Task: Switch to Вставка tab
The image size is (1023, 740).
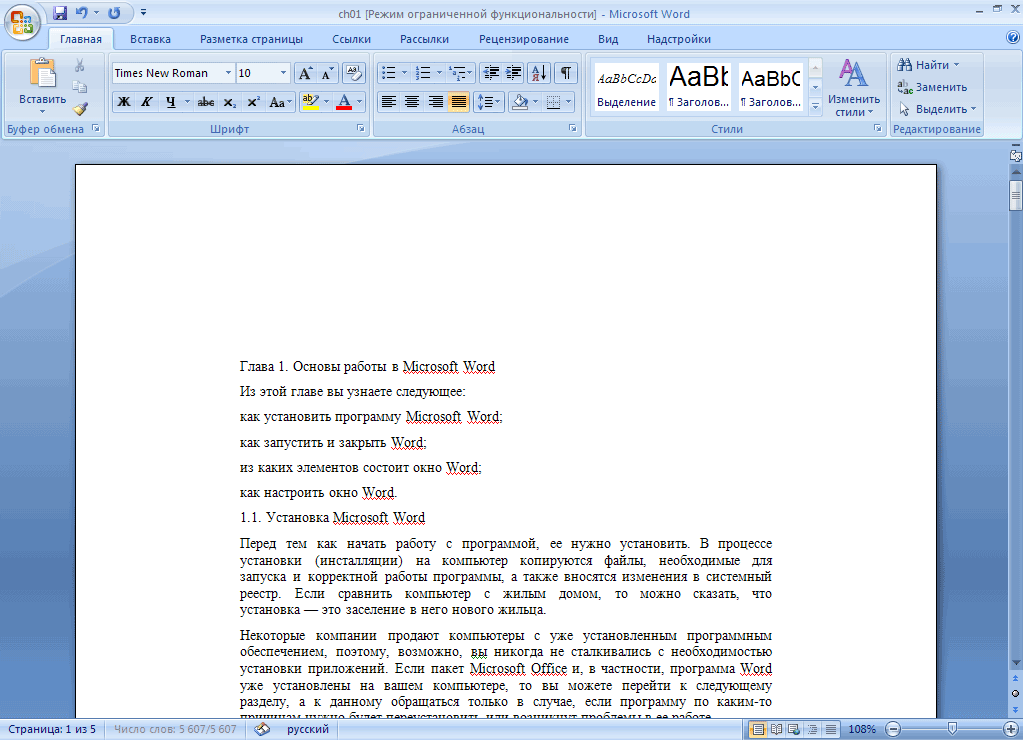Action: coord(150,39)
